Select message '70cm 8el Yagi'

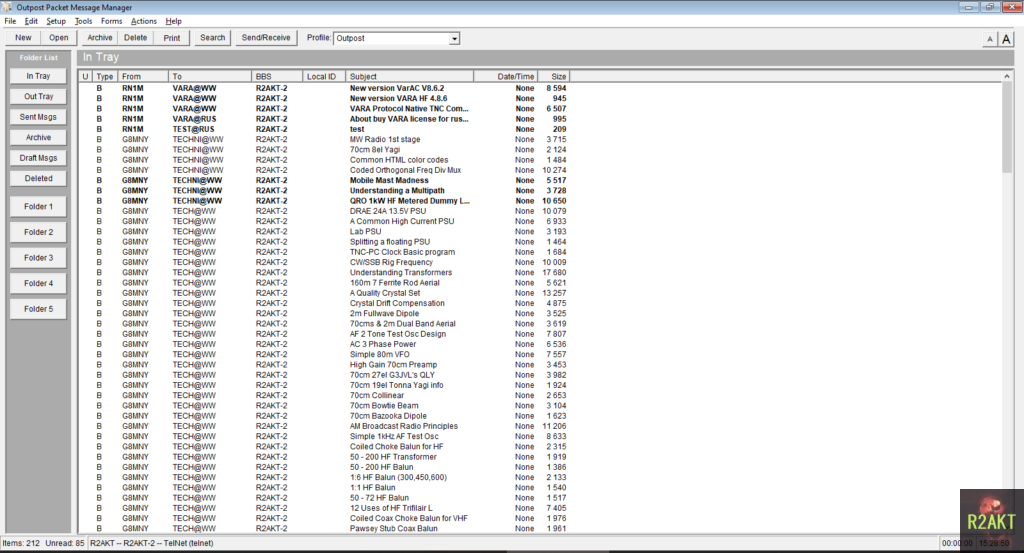pos(325,150)
